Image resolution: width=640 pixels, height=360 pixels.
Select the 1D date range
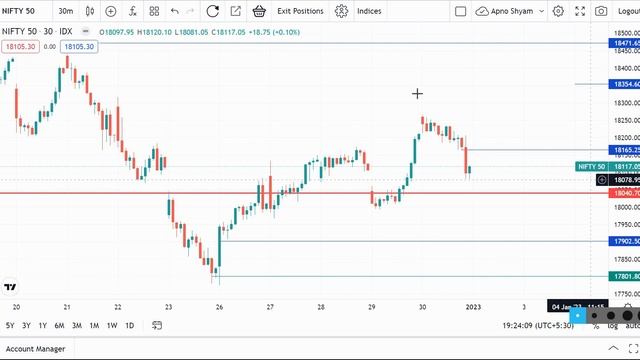pyautogui.click(x=129, y=325)
